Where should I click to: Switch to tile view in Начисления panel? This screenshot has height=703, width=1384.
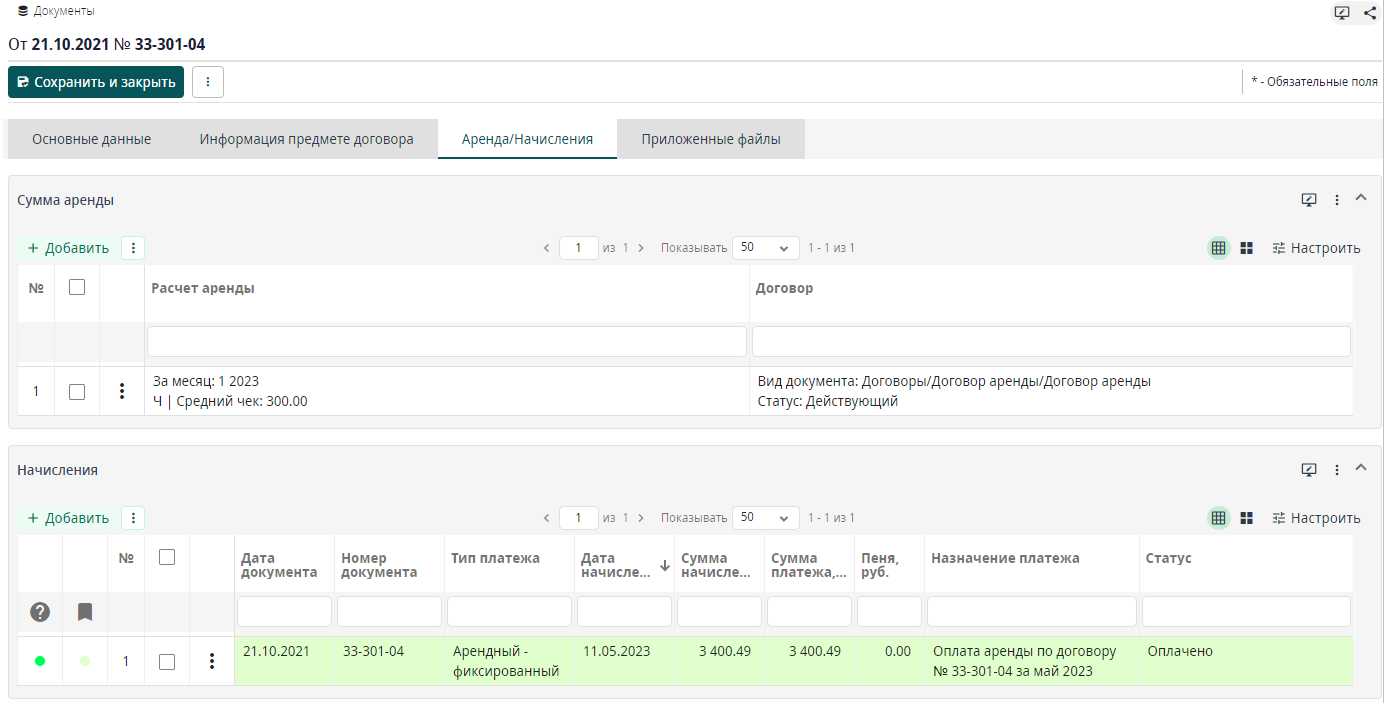(1246, 518)
